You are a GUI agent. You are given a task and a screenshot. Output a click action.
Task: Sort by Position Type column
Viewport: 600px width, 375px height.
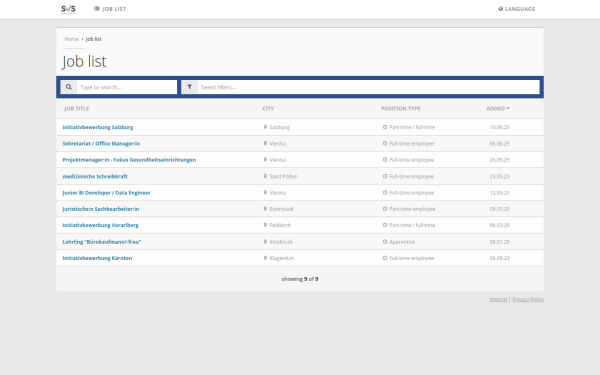[401, 109]
